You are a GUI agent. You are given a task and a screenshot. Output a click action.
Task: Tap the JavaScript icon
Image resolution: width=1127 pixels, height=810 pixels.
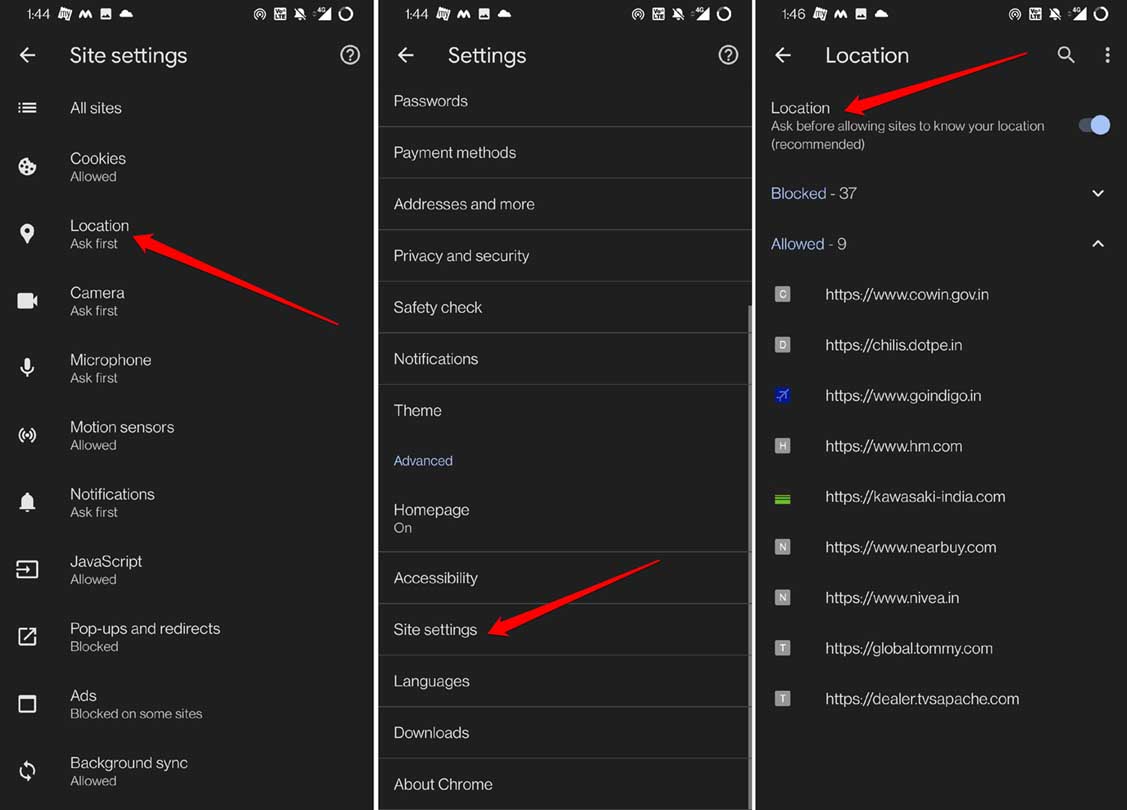[x=27, y=569]
